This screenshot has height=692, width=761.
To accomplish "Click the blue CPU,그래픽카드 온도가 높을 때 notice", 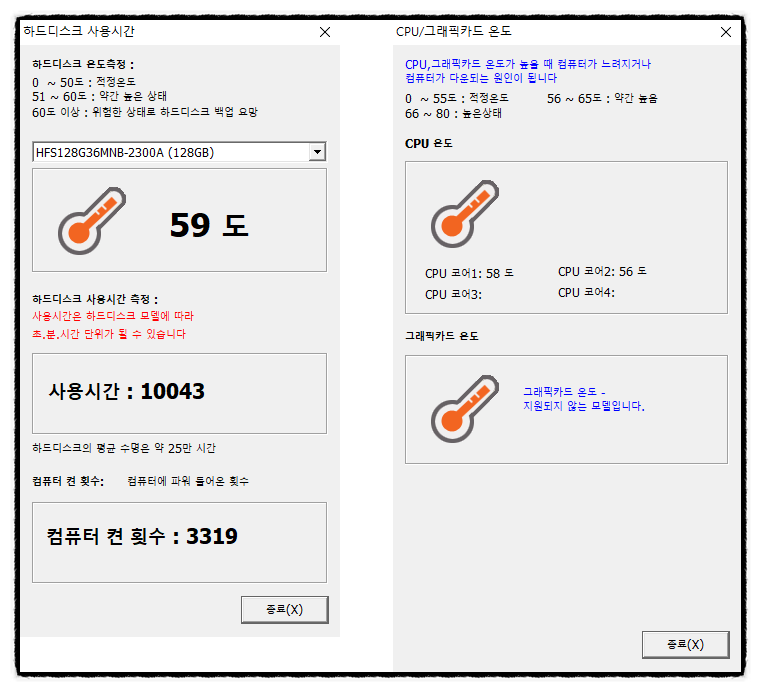I will [528, 71].
